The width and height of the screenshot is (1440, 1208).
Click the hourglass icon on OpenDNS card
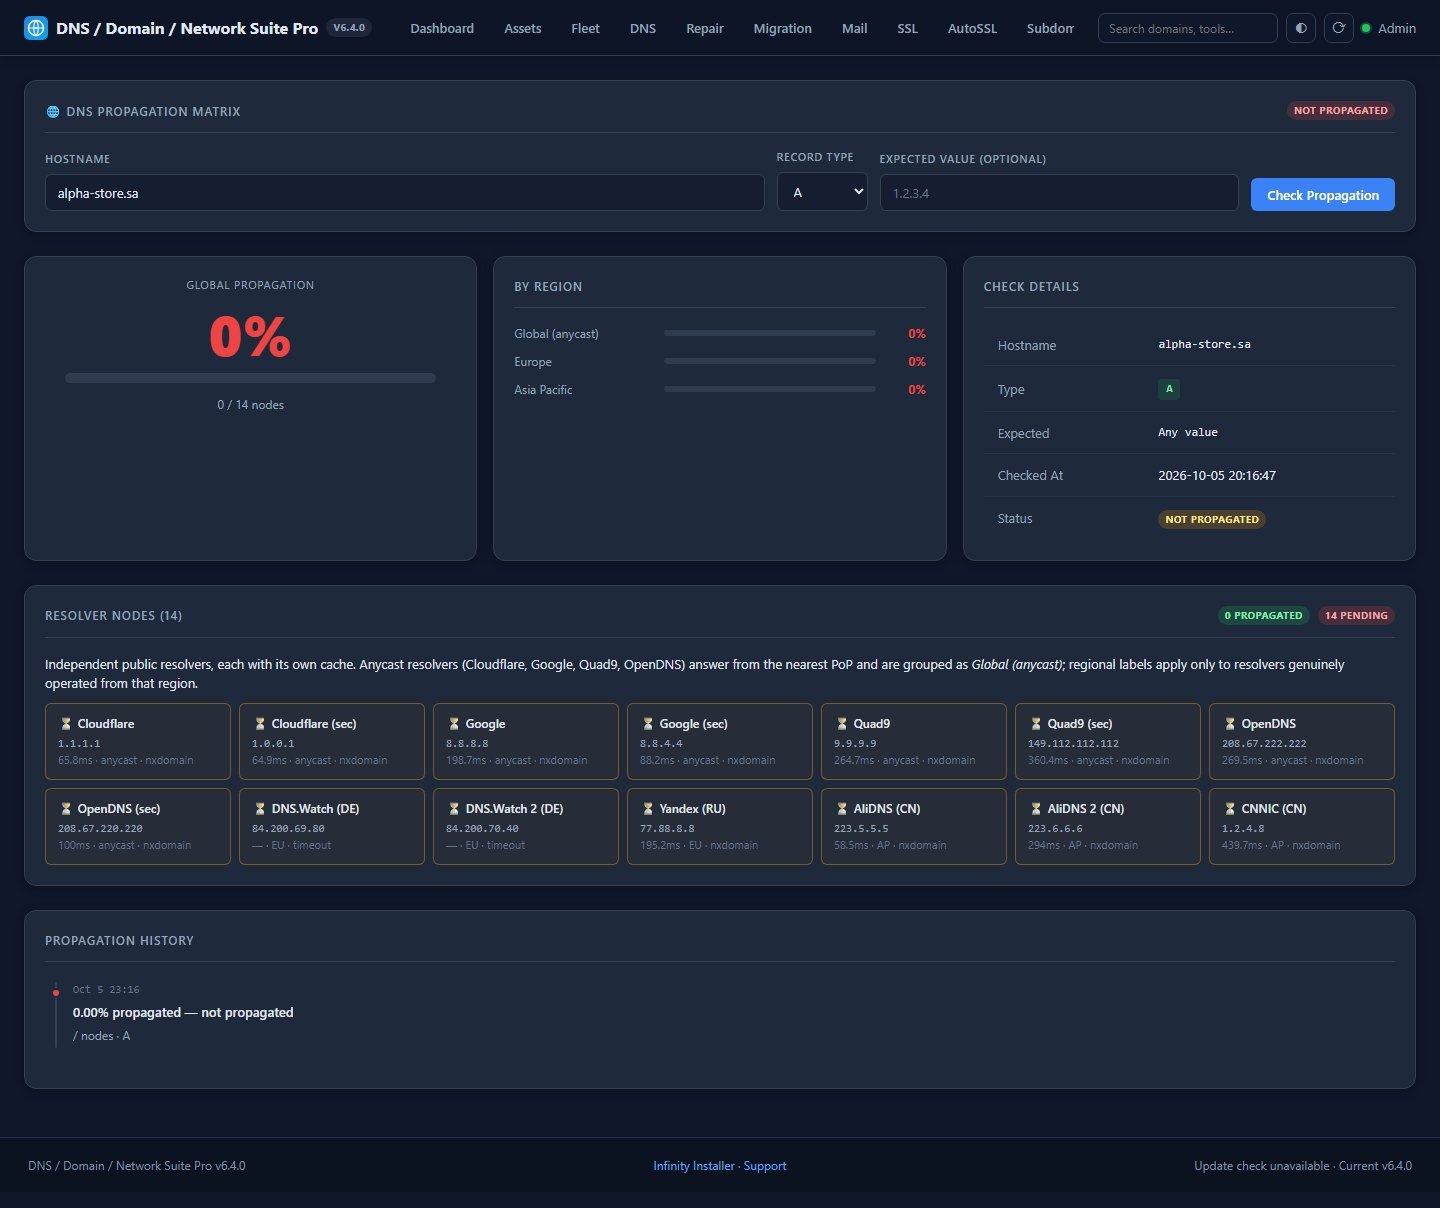(x=1230, y=724)
